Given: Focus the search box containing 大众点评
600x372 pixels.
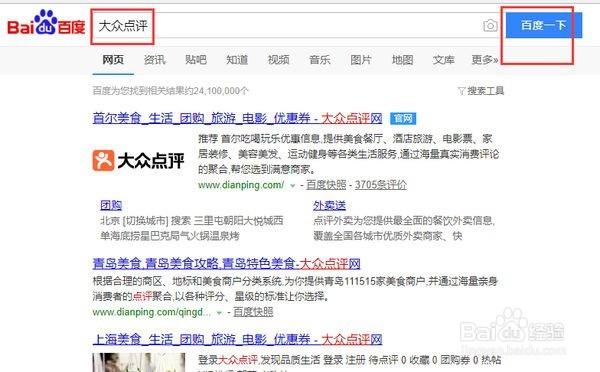Looking at the screenshot, I should point(295,26).
